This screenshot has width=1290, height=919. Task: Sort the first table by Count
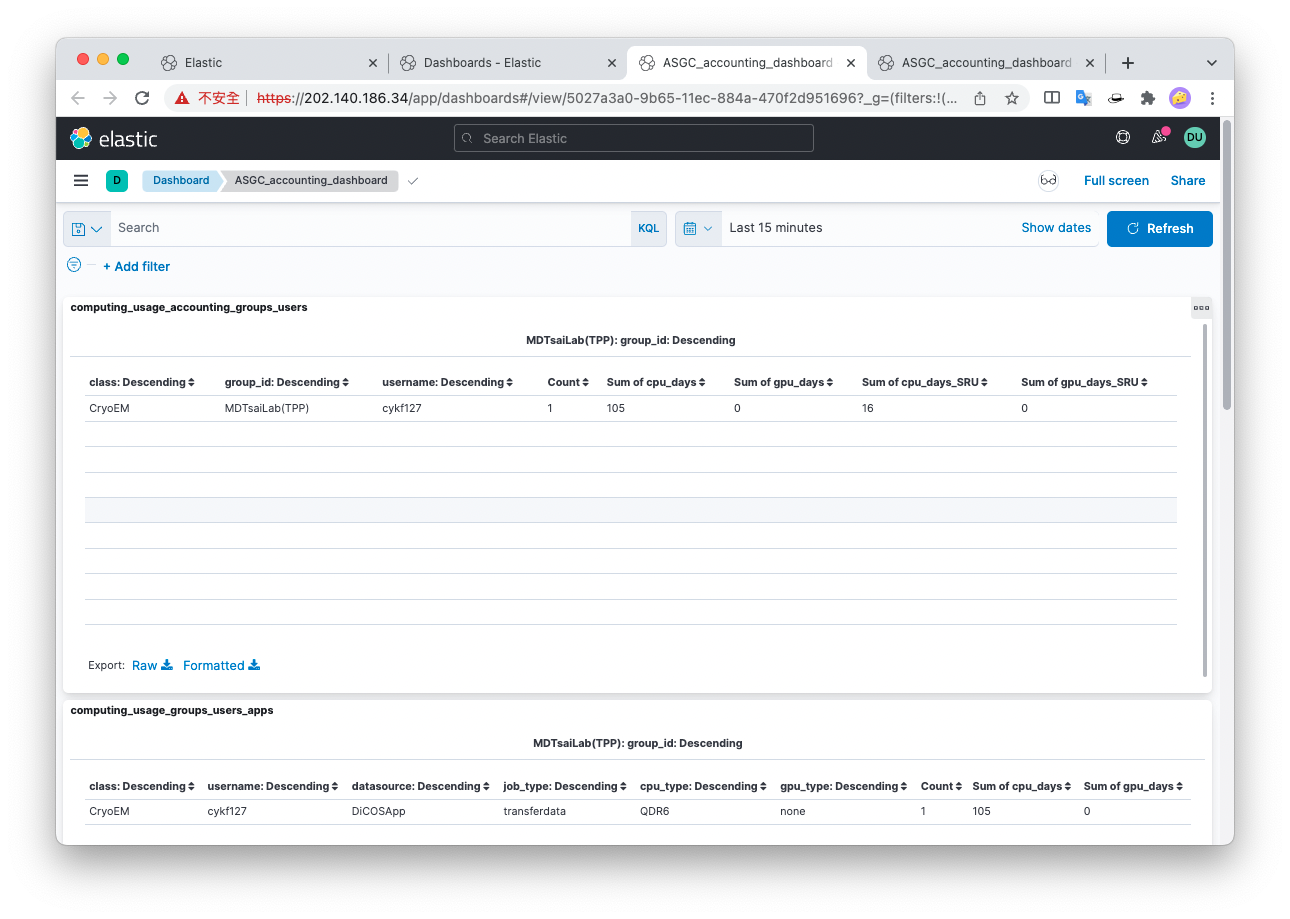click(x=568, y=382)
